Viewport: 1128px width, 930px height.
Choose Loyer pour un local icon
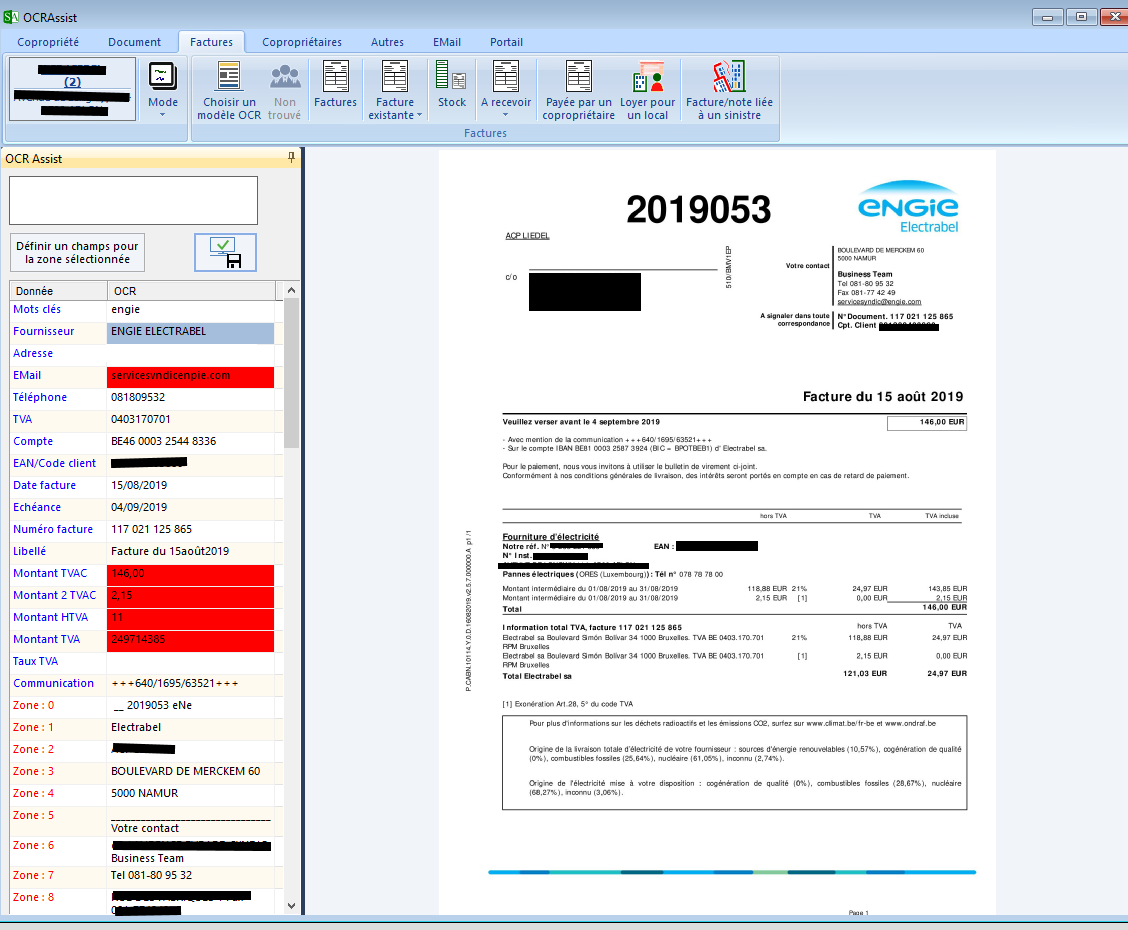(647, 77)
